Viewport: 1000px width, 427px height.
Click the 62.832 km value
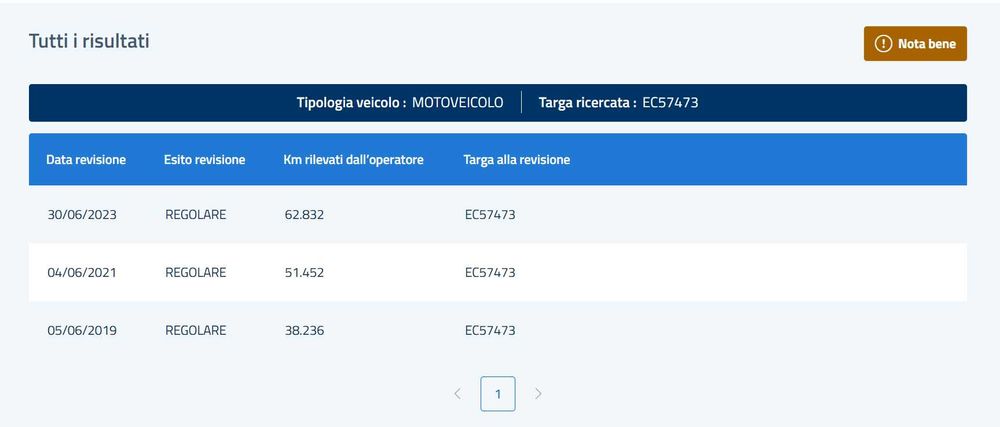pyautogui.click(x=304, y=215)
